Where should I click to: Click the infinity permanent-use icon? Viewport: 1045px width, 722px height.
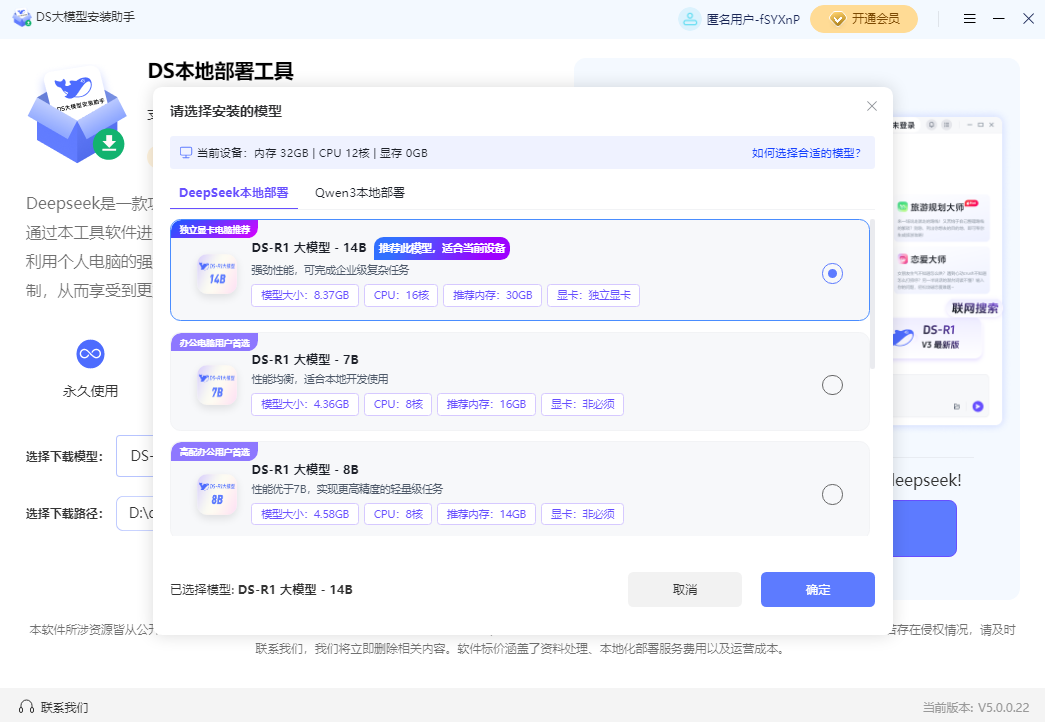tap(91, 353)
